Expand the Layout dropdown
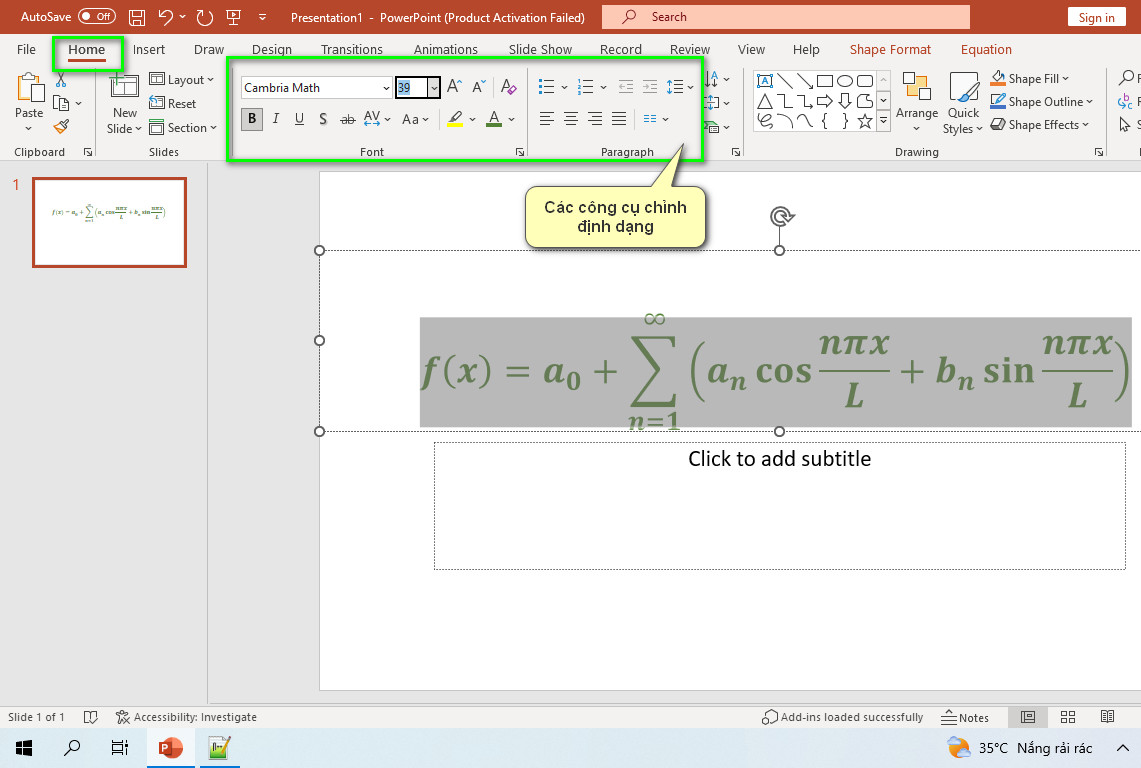 pos(182,80)
